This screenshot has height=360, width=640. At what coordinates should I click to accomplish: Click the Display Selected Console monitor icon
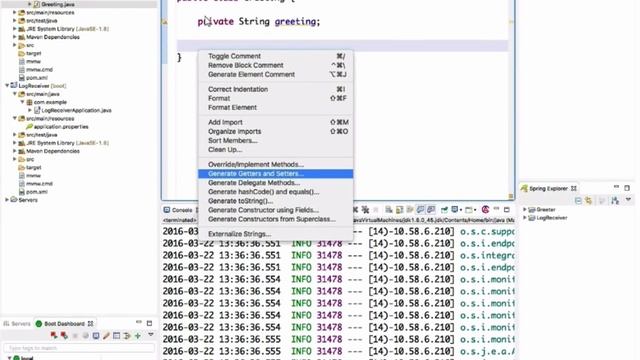[x=455, y=210]
